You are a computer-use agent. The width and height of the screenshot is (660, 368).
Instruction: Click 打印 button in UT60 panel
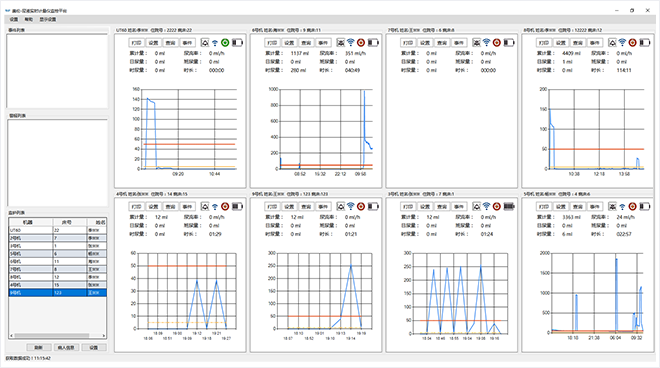pyautogui.click(x=136, y=43)
